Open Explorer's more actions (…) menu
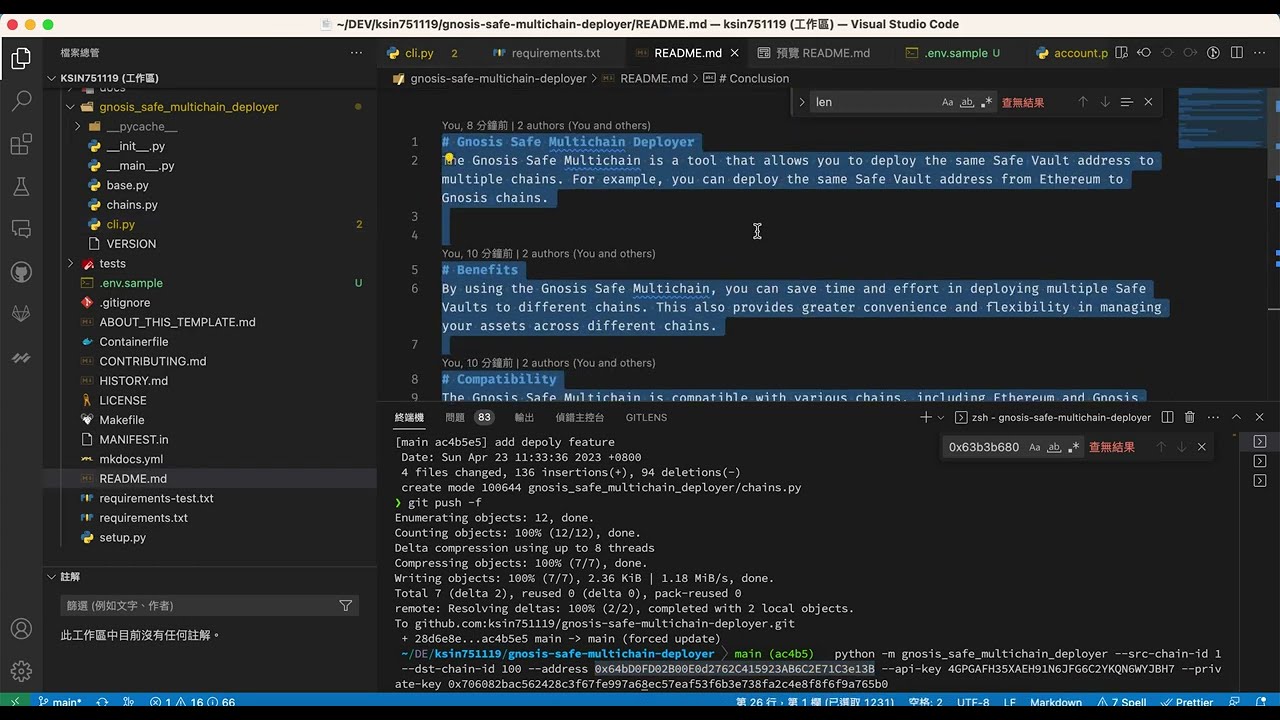 (x=356, y=53)
